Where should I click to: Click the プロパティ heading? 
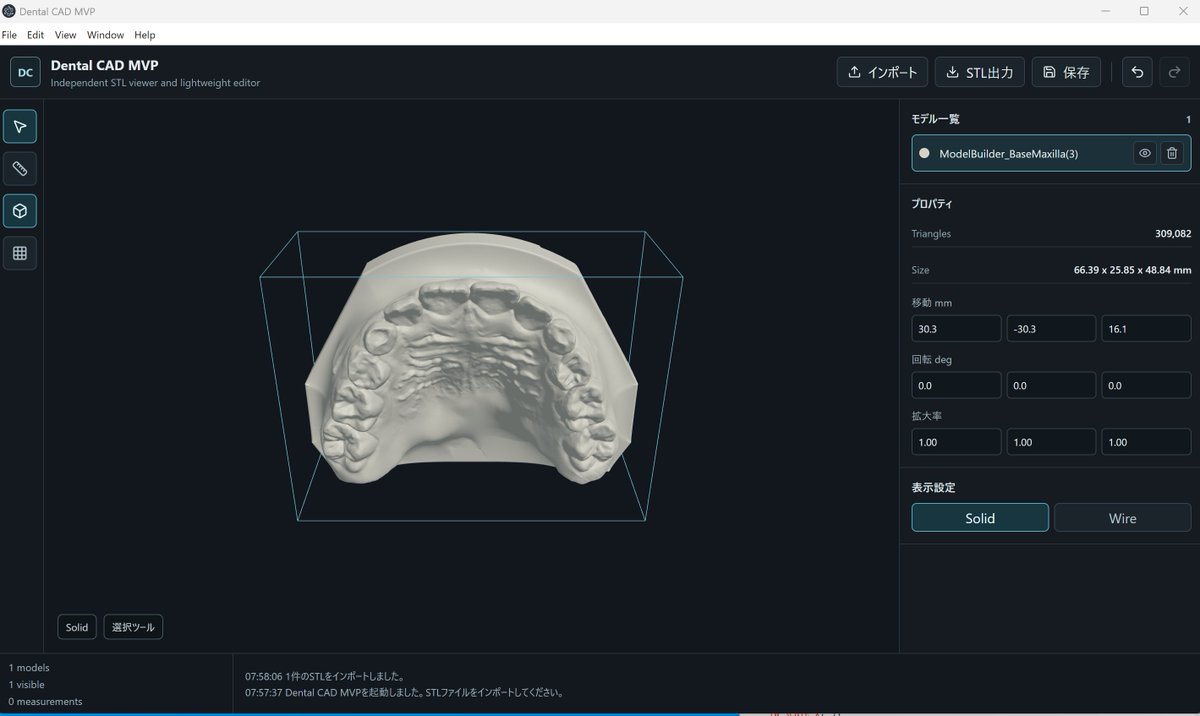932,203
